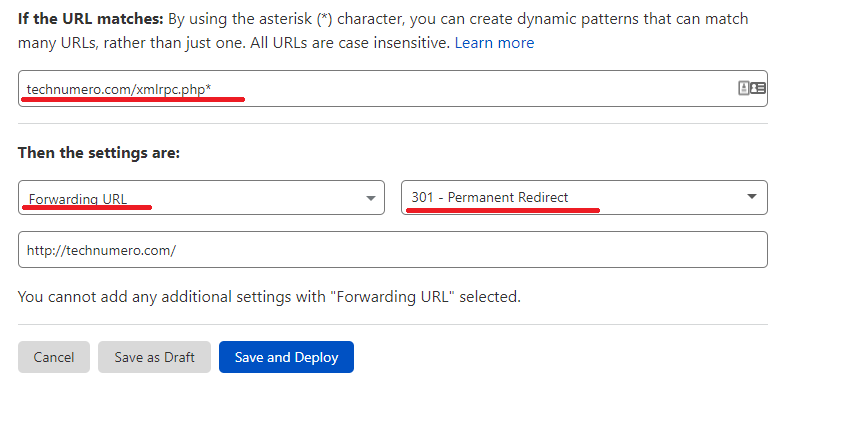Click the http://technumero.com/ destination URL field
This screenshot has width=845, height=426.
(393, 250)
